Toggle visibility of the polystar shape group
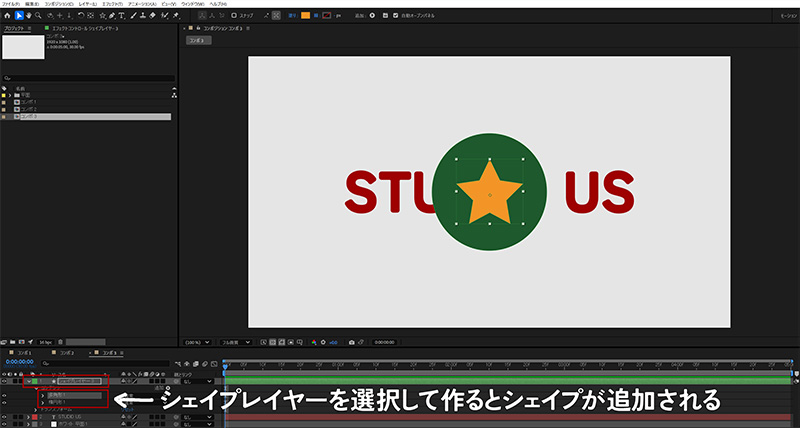800x428 pixels. (4, 395)
